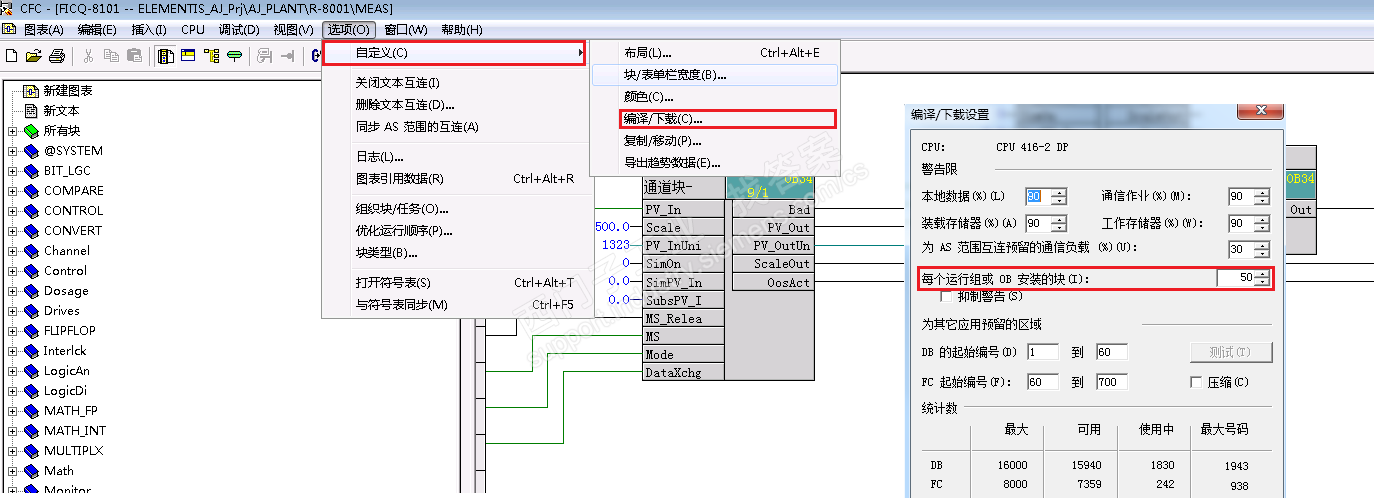Click the CFC application icon in title bar
This screenshot has width=1374, height=498.
click(x=8, y=8)
